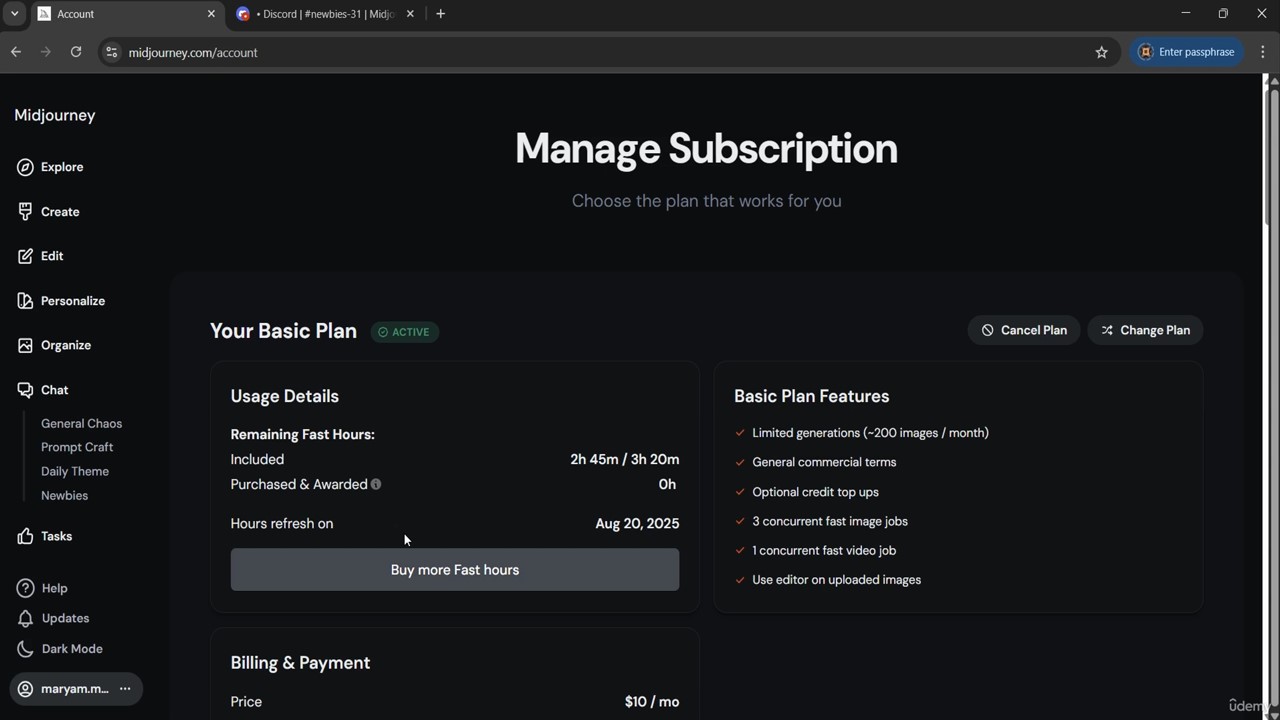Toggle Dark Mode in sidebar

pos(60,649)
